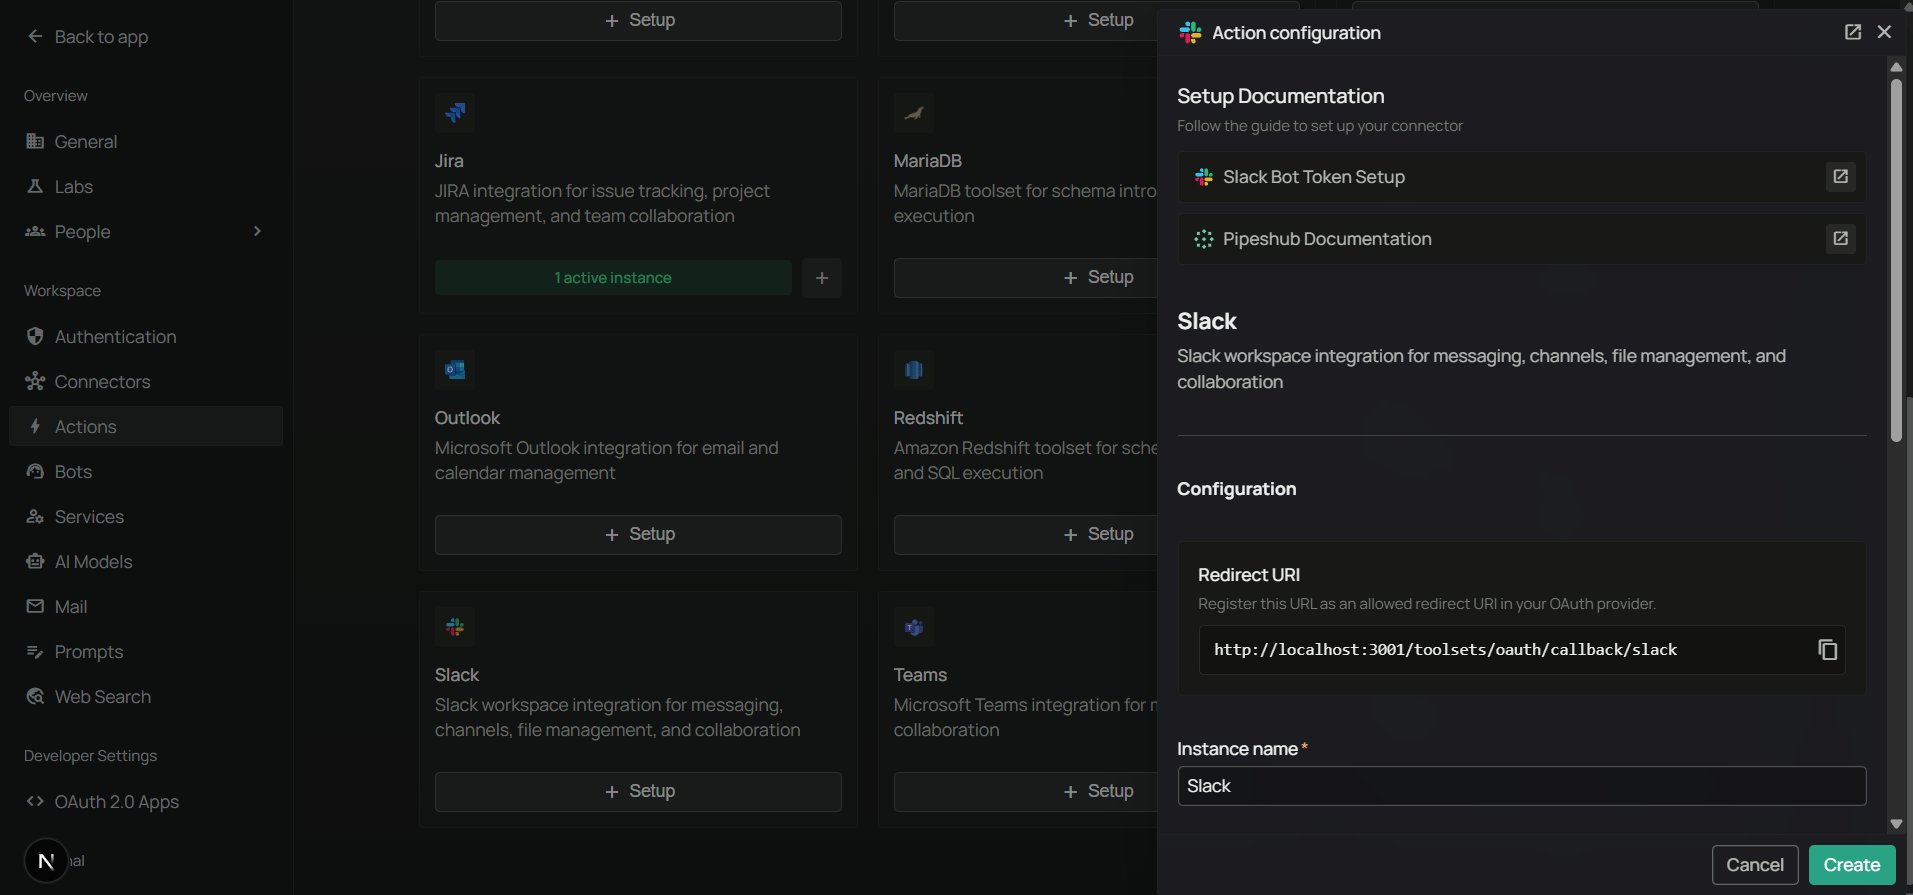Click the N user avatar
1913x895 pixels.
tap(46, 861)
